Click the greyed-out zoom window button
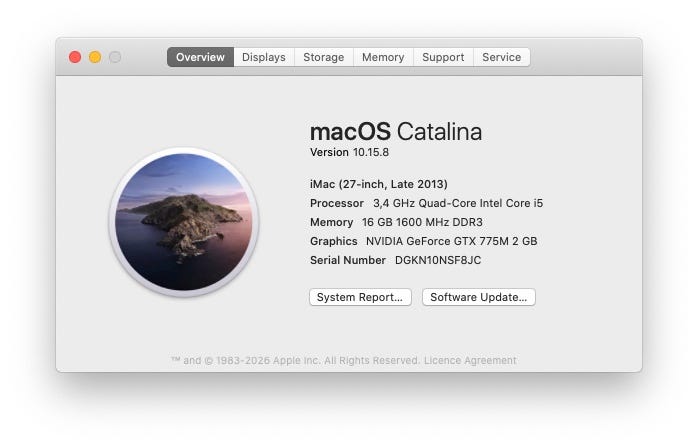 click(x=115, y=57)
